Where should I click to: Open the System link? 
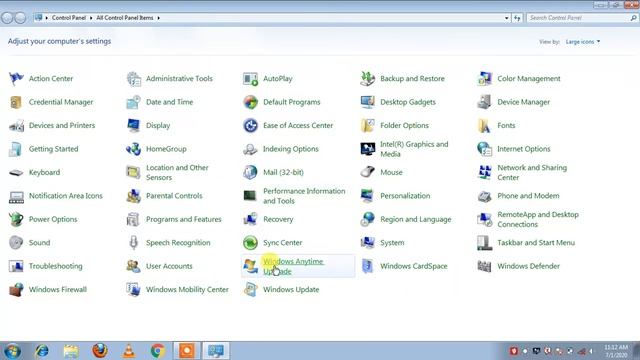coord(392,242)
